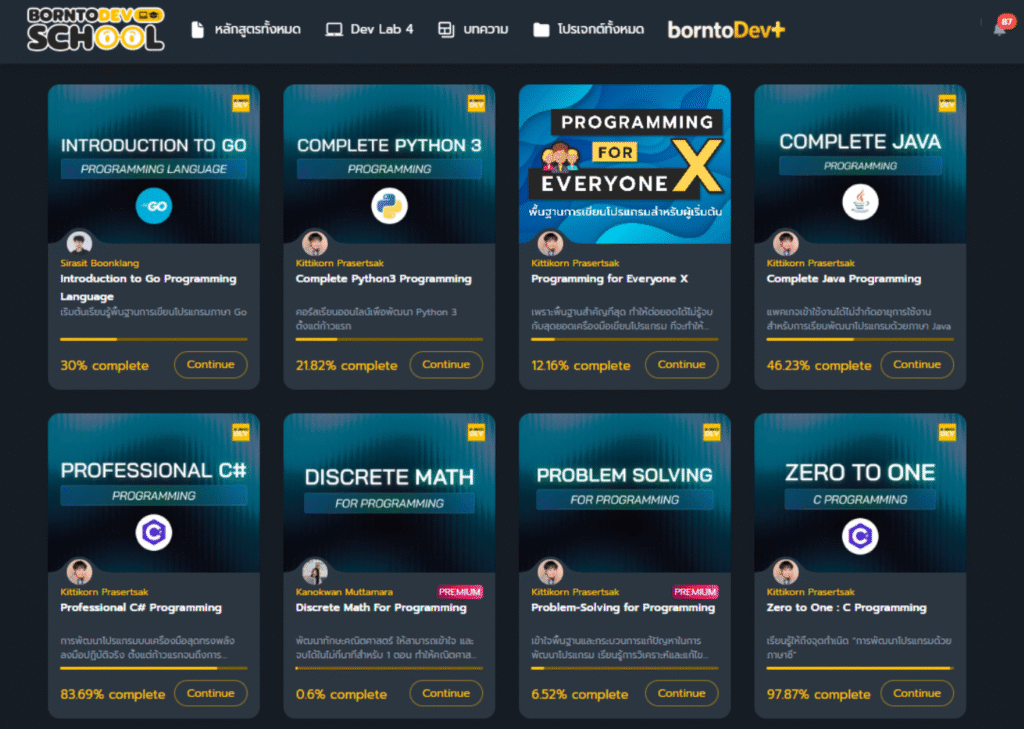Image resolution: width=1024 pixels, height=729 pixels.
Task: Open borntoDev+ from the navbar
Action: (726, 29)
